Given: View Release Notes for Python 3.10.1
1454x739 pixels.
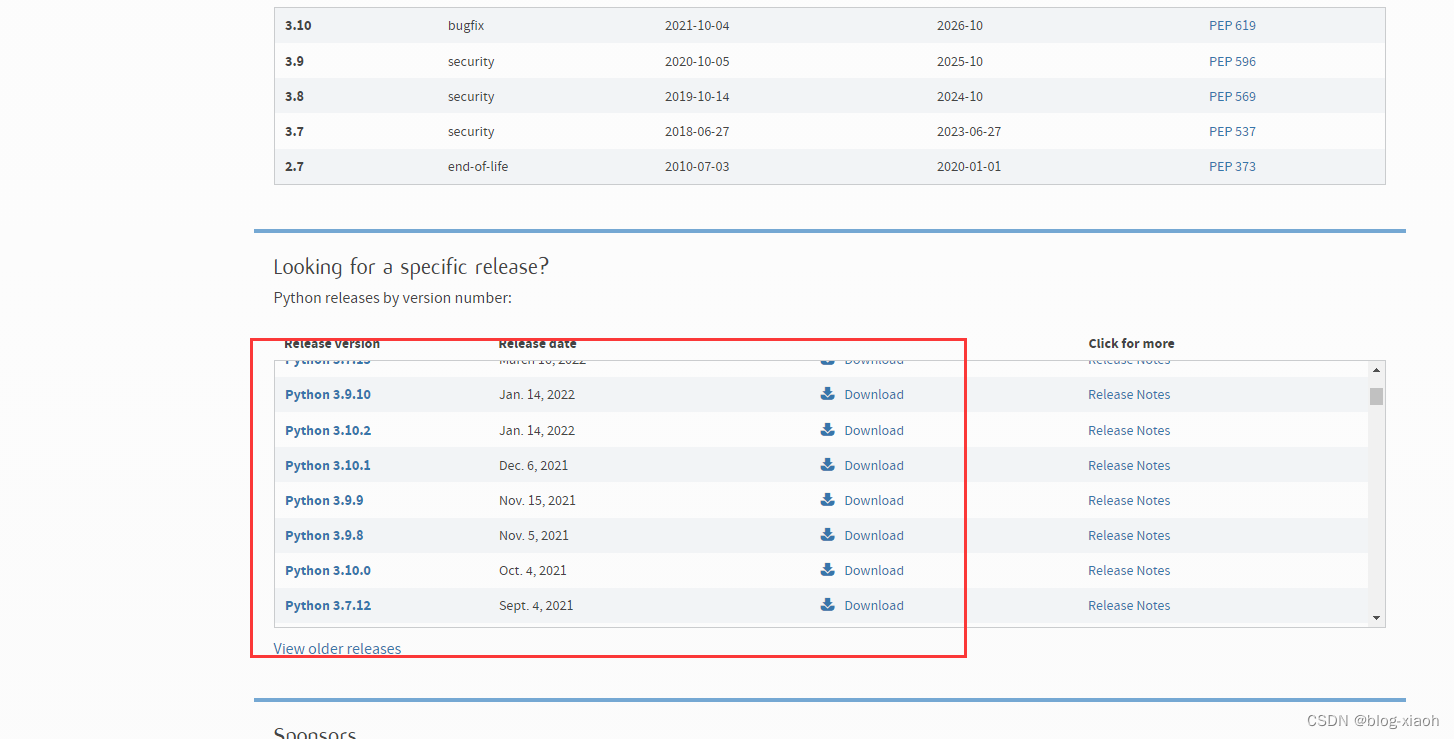Looking at the screenshot, I should tap(1129, 466).
